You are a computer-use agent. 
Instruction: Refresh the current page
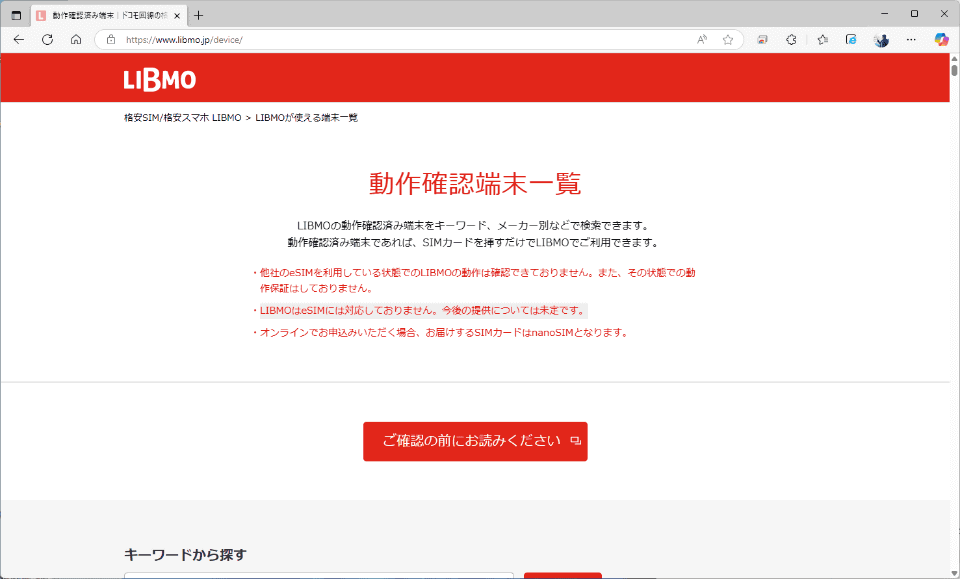[47, 40]
